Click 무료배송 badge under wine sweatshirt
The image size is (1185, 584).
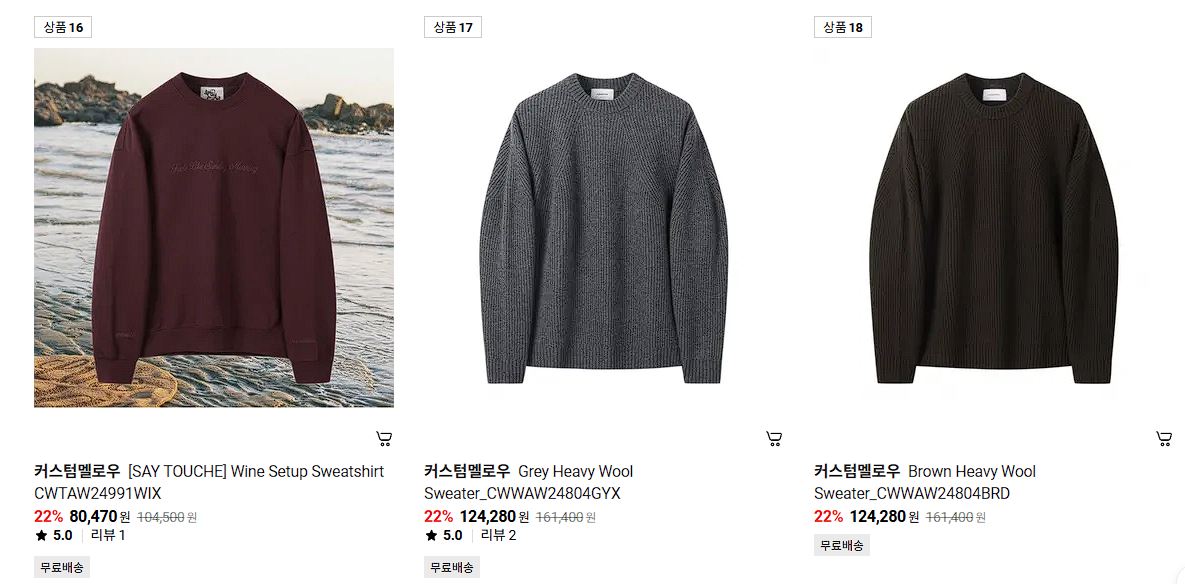62,567
